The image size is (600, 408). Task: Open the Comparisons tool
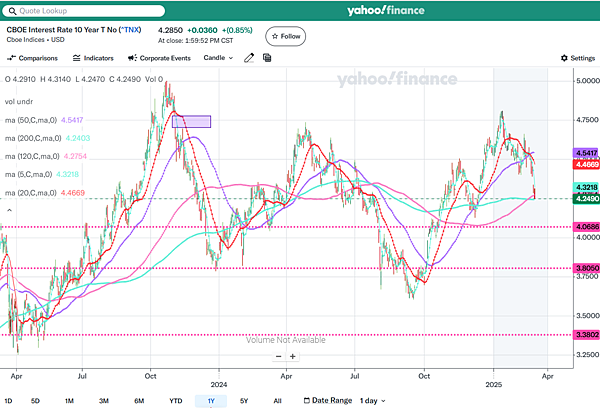(33, 58)
